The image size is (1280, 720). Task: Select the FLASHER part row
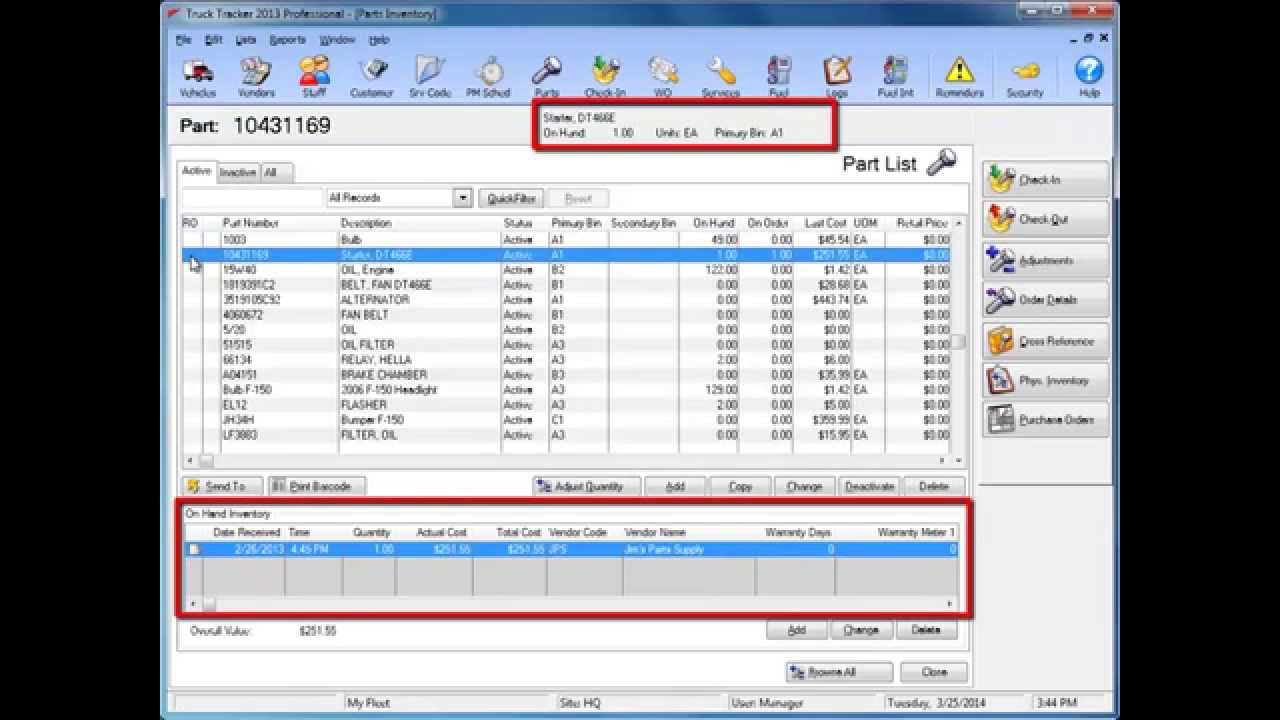pos(566,405)
